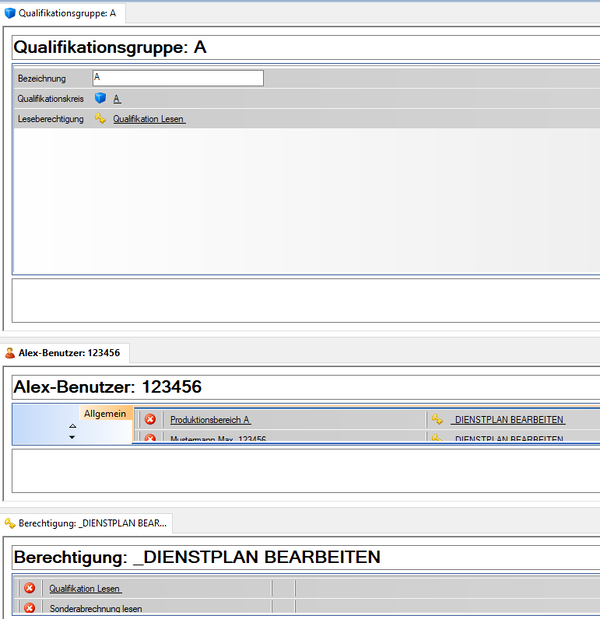Viewport: 600px width, 619px height.
Task: Open the Produktionsbereich A link
Action: pyautogui.click(x=210, y=420)
